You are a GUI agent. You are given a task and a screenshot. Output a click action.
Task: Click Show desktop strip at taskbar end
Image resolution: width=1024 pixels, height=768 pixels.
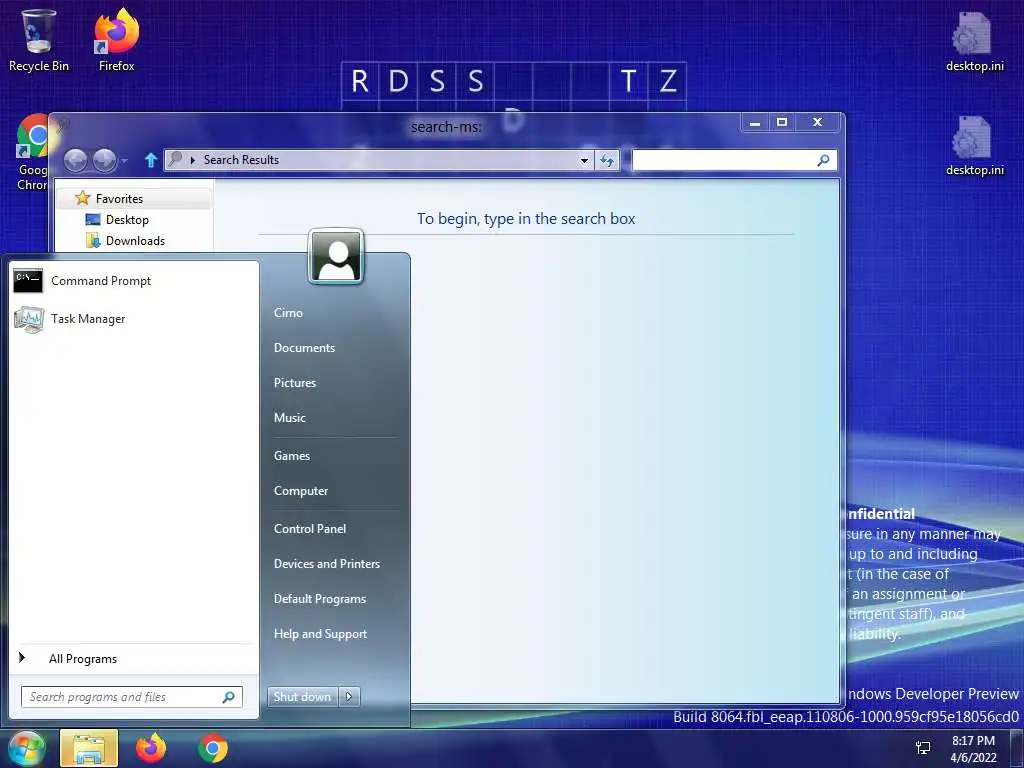click(x=1019, y=748)
